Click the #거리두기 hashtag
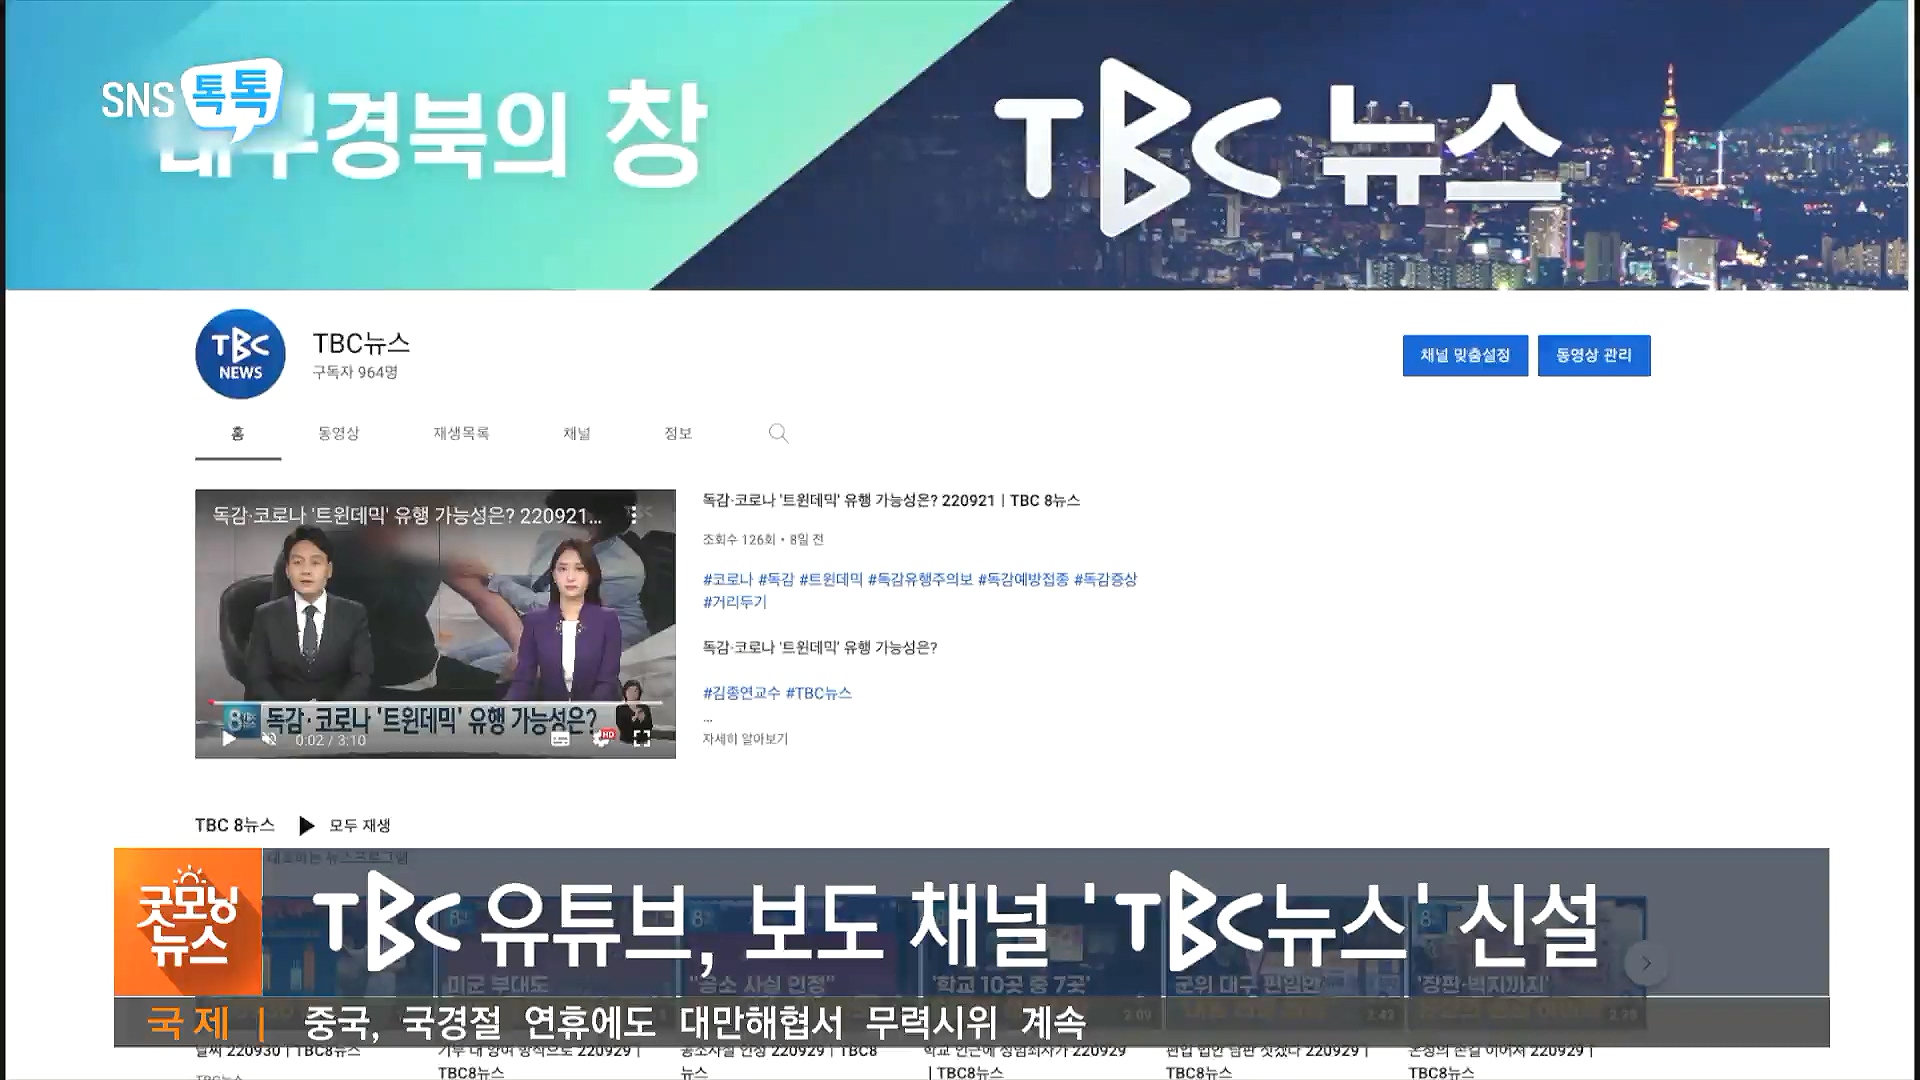The image size is (1920, 1080). coord(735,602)
